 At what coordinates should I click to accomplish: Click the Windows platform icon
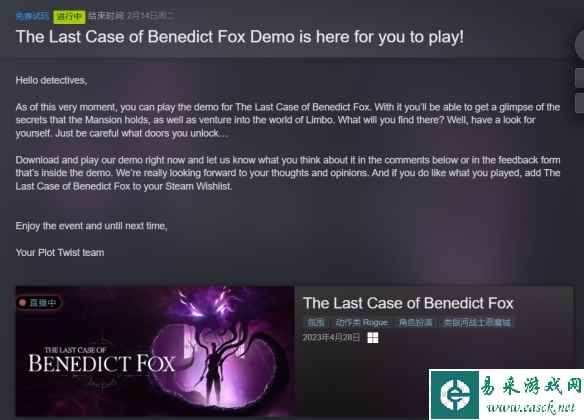click(x=373, y=338)
